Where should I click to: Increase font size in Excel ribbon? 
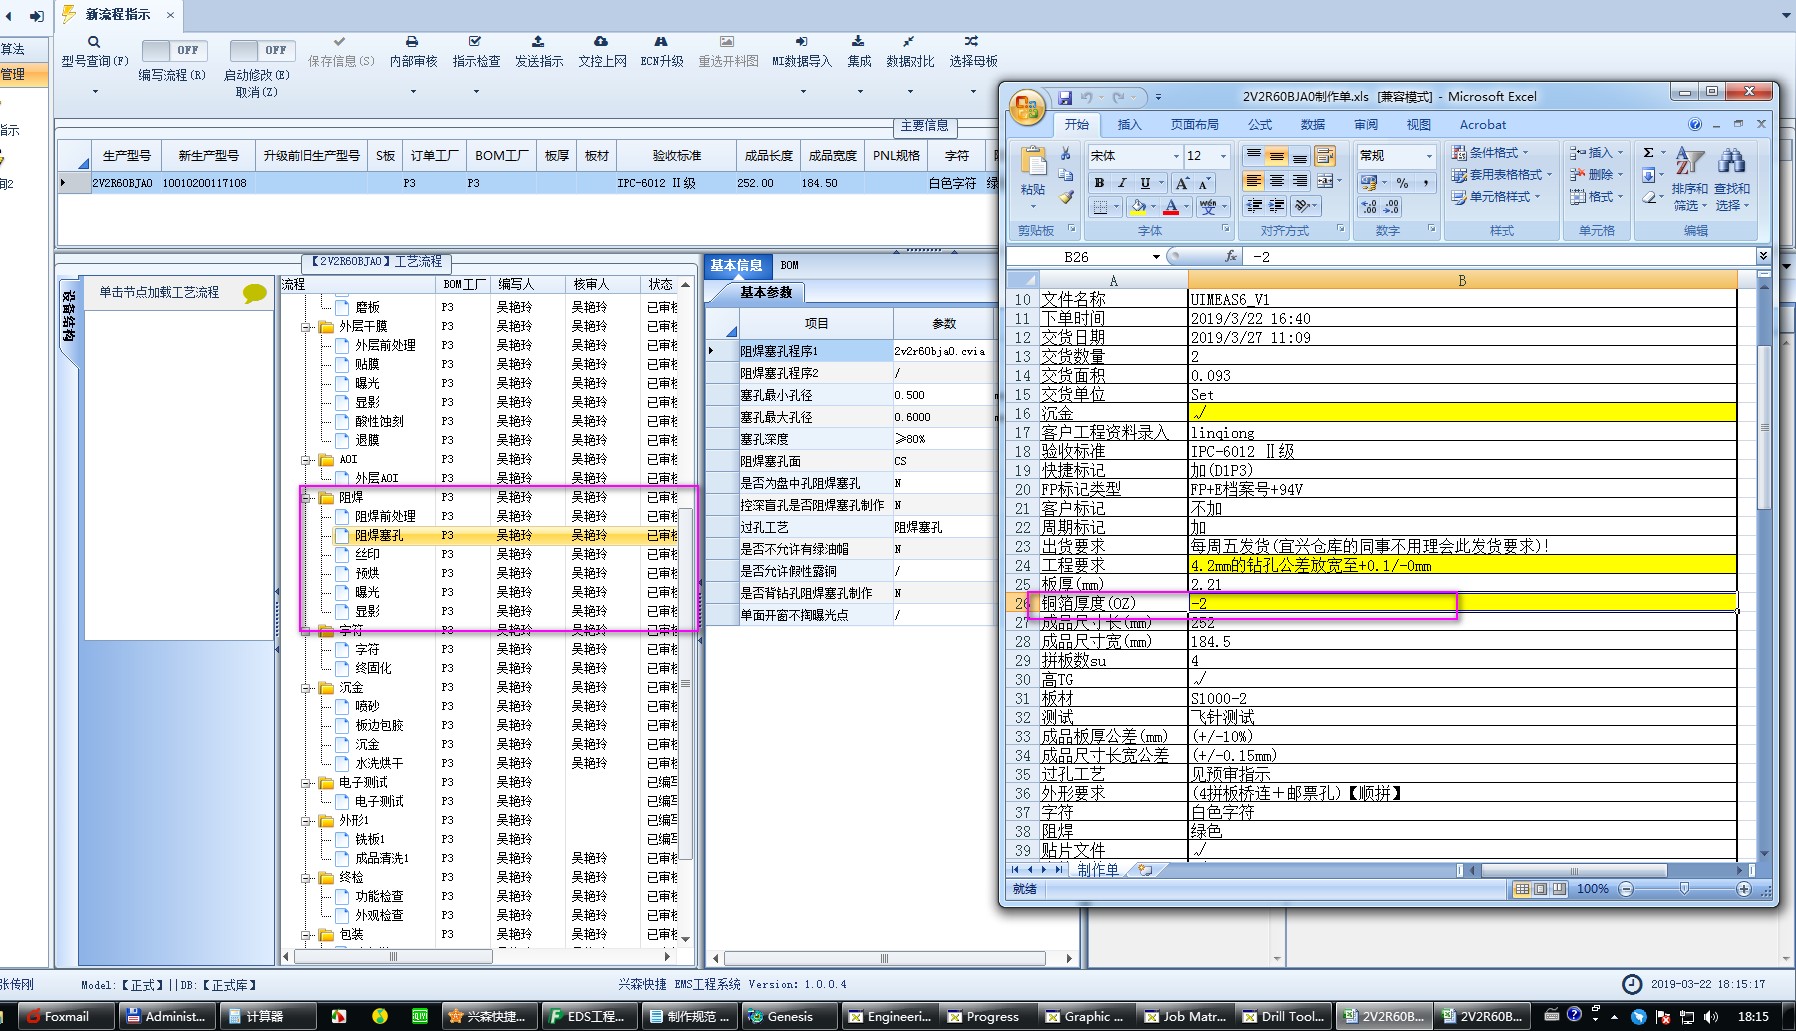point(1182,183)
